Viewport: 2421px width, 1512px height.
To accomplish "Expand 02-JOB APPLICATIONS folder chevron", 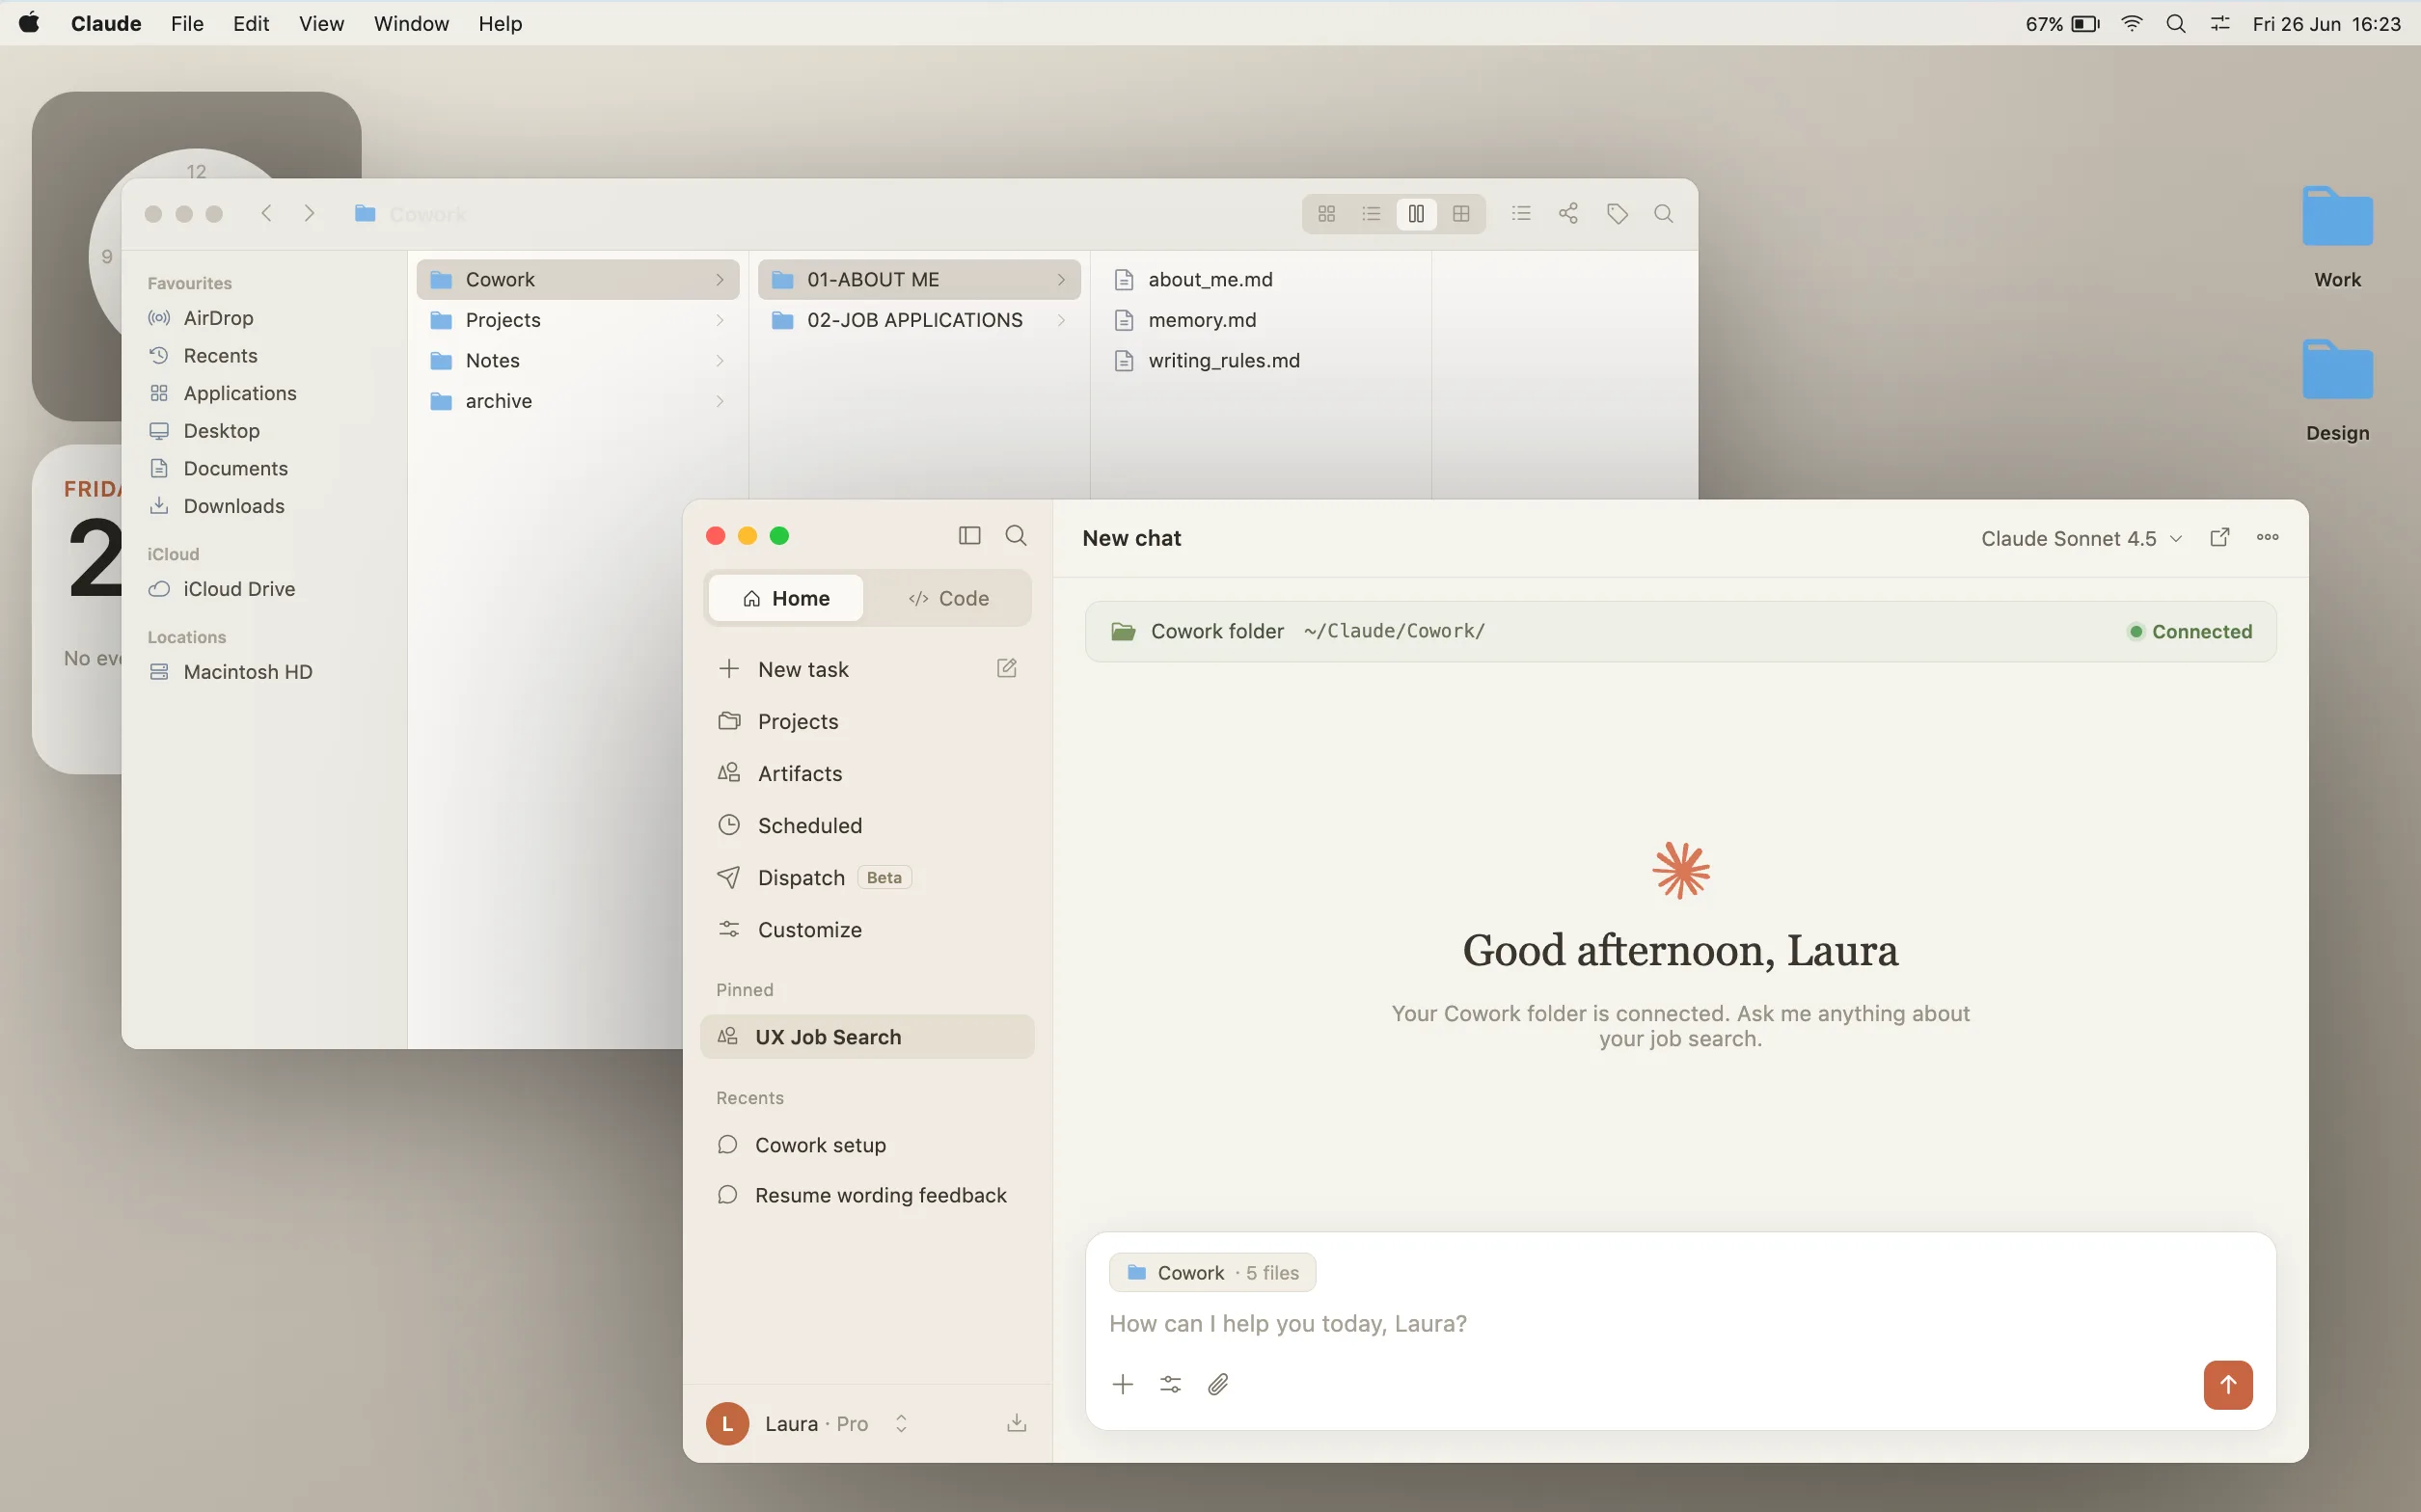I will tap(1061, 320).
